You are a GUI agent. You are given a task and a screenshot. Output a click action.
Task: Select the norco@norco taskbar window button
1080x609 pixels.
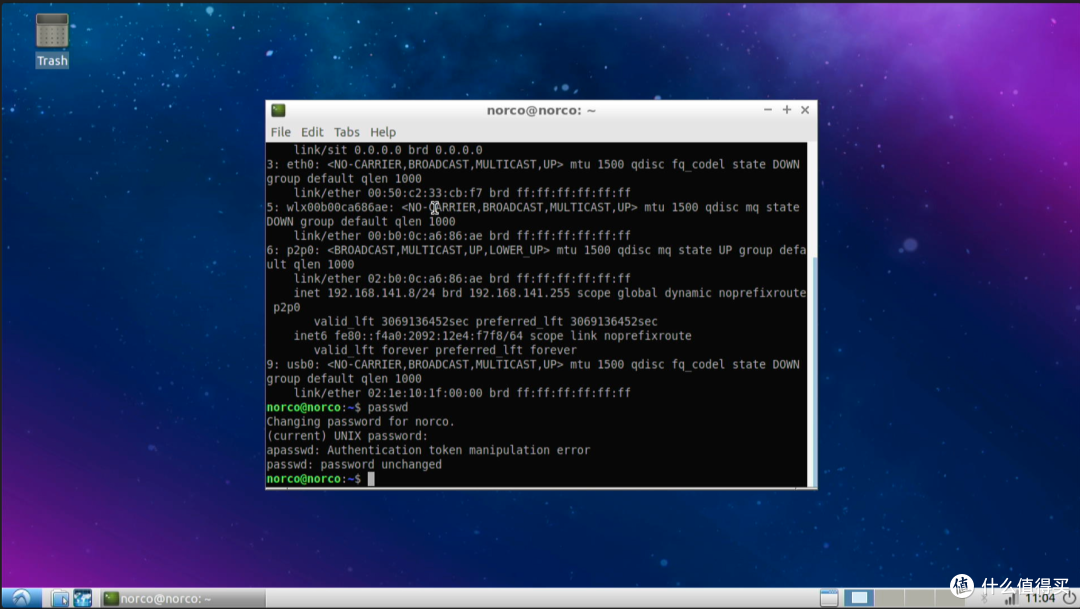pos(183,599)
